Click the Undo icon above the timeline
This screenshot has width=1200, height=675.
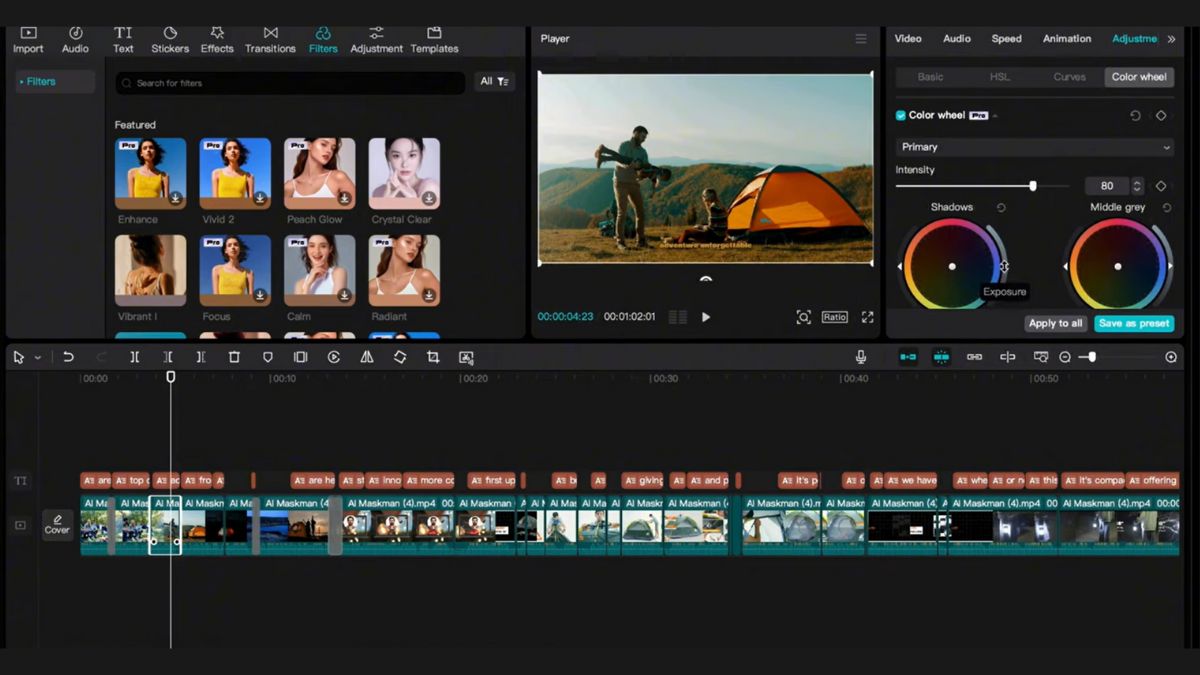click(x=68, y=357)
